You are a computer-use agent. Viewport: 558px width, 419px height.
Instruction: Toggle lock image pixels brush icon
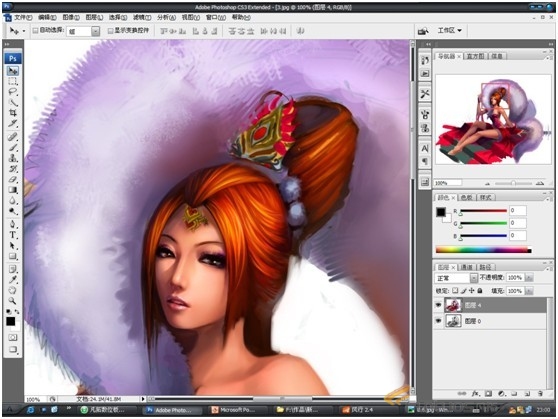coord(463,291)
